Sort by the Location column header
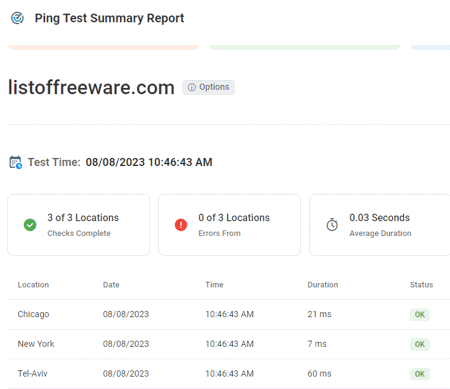Screen dimensions: 450x389 coord(33,285)
